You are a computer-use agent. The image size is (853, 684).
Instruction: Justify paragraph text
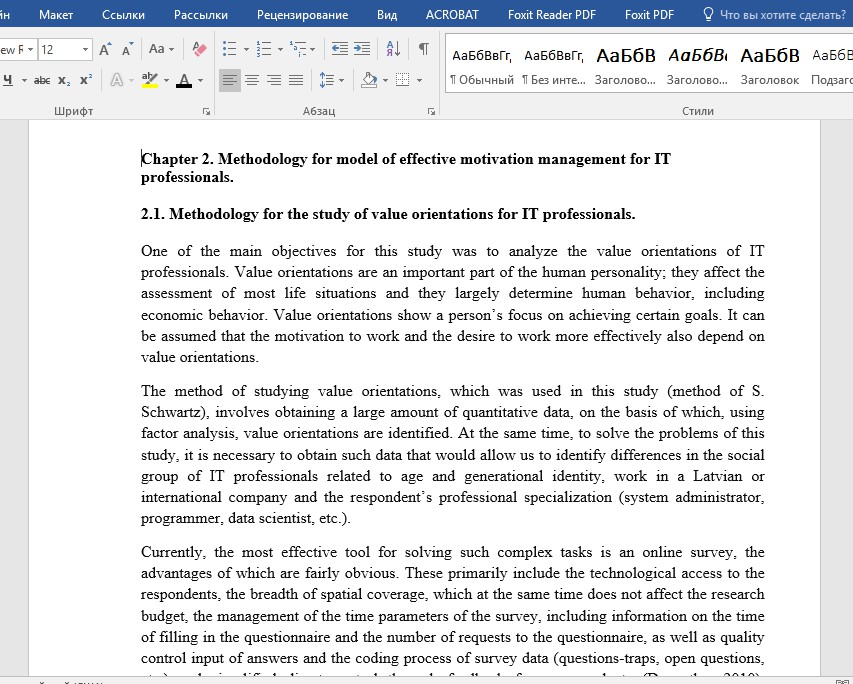pos(296,81)
